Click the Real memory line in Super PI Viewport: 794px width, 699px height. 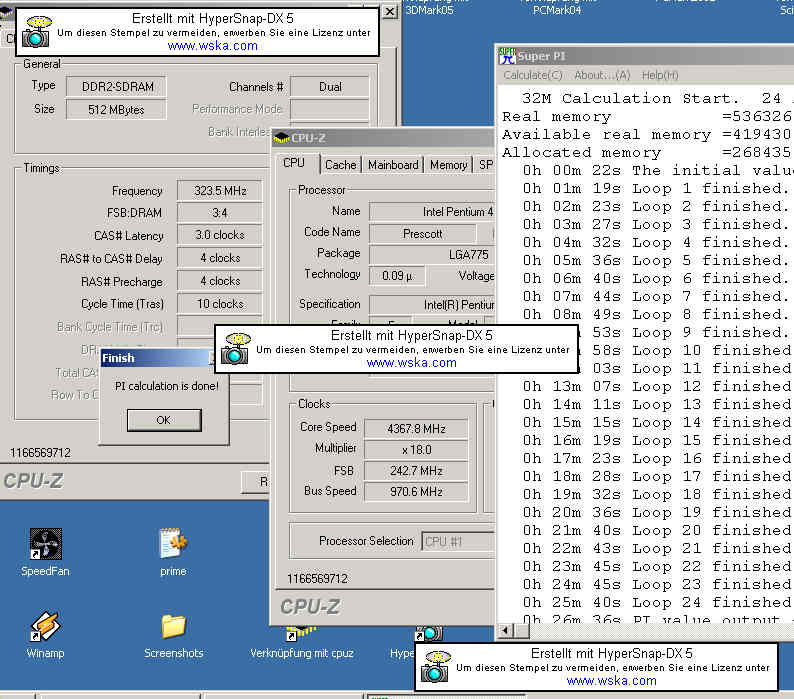tap(647, 116)
